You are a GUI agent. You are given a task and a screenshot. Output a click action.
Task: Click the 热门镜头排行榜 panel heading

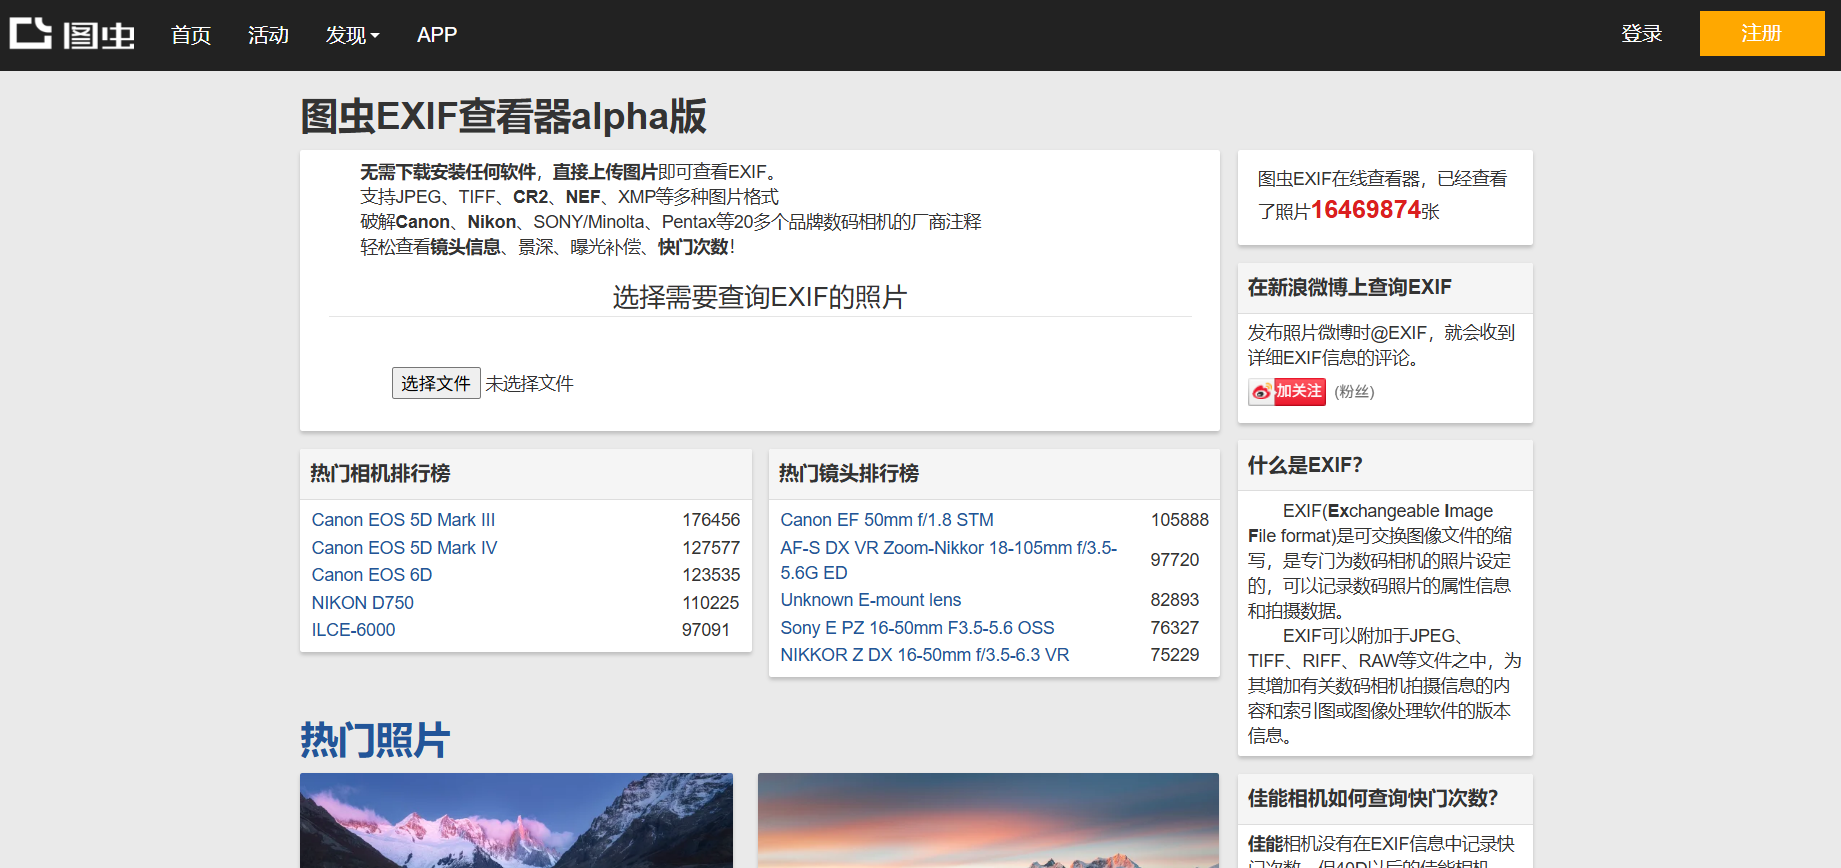[849, 474]
